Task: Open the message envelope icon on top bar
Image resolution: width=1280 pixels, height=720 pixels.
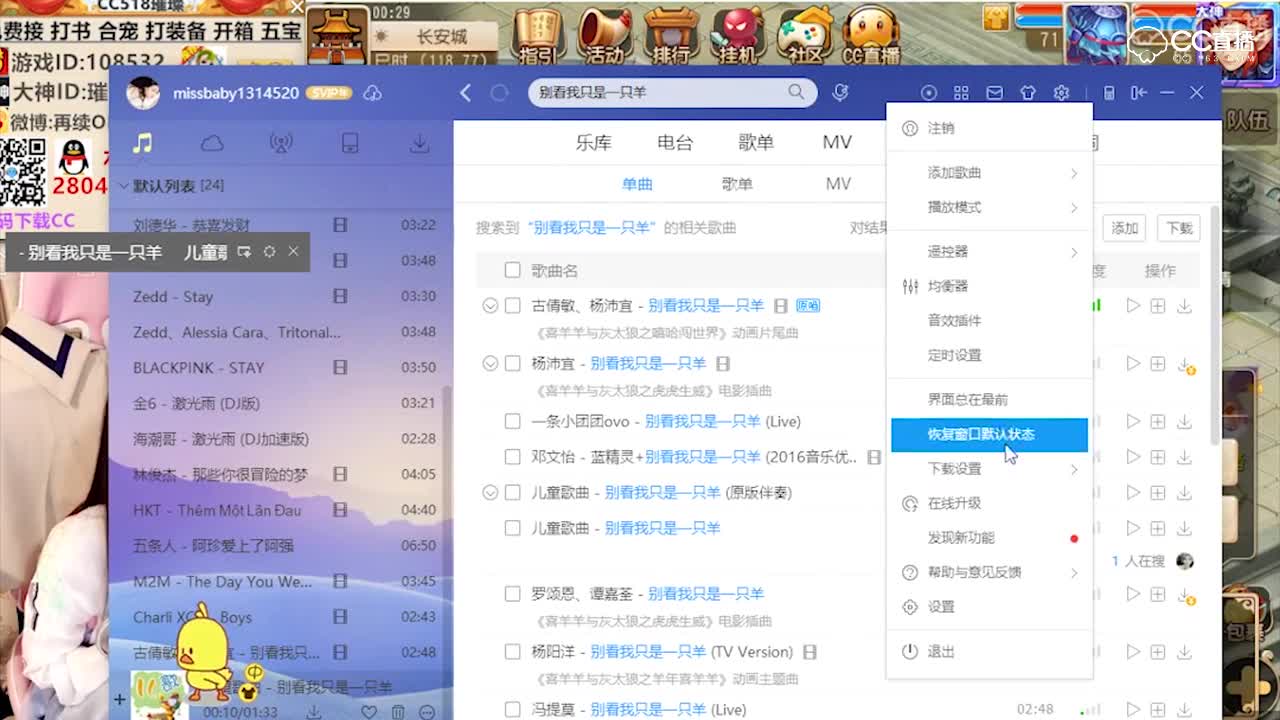Action: 994,92
